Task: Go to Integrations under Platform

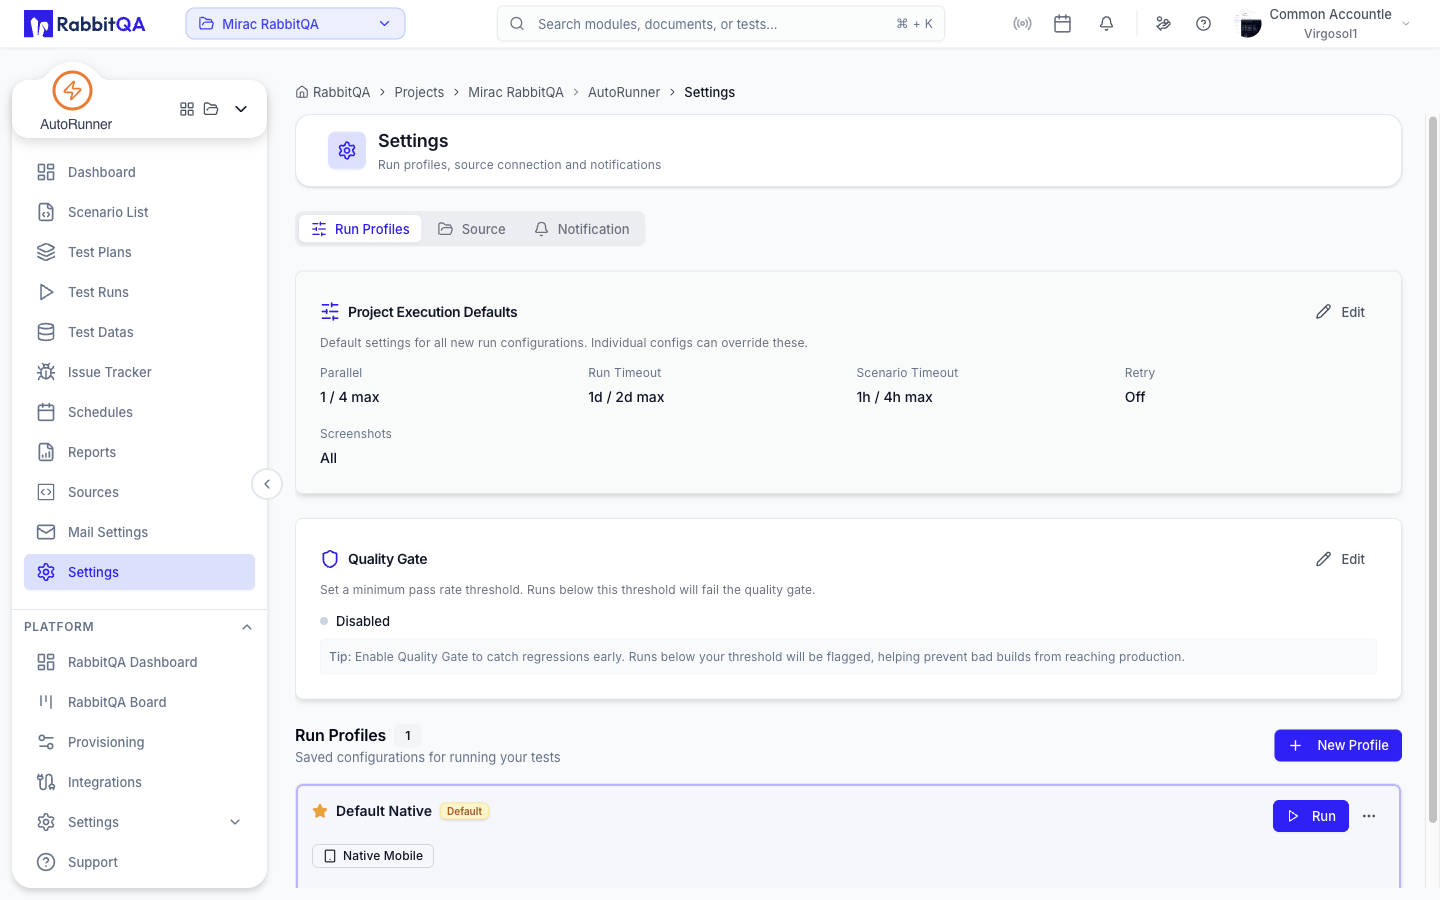Action: (139, 782)
